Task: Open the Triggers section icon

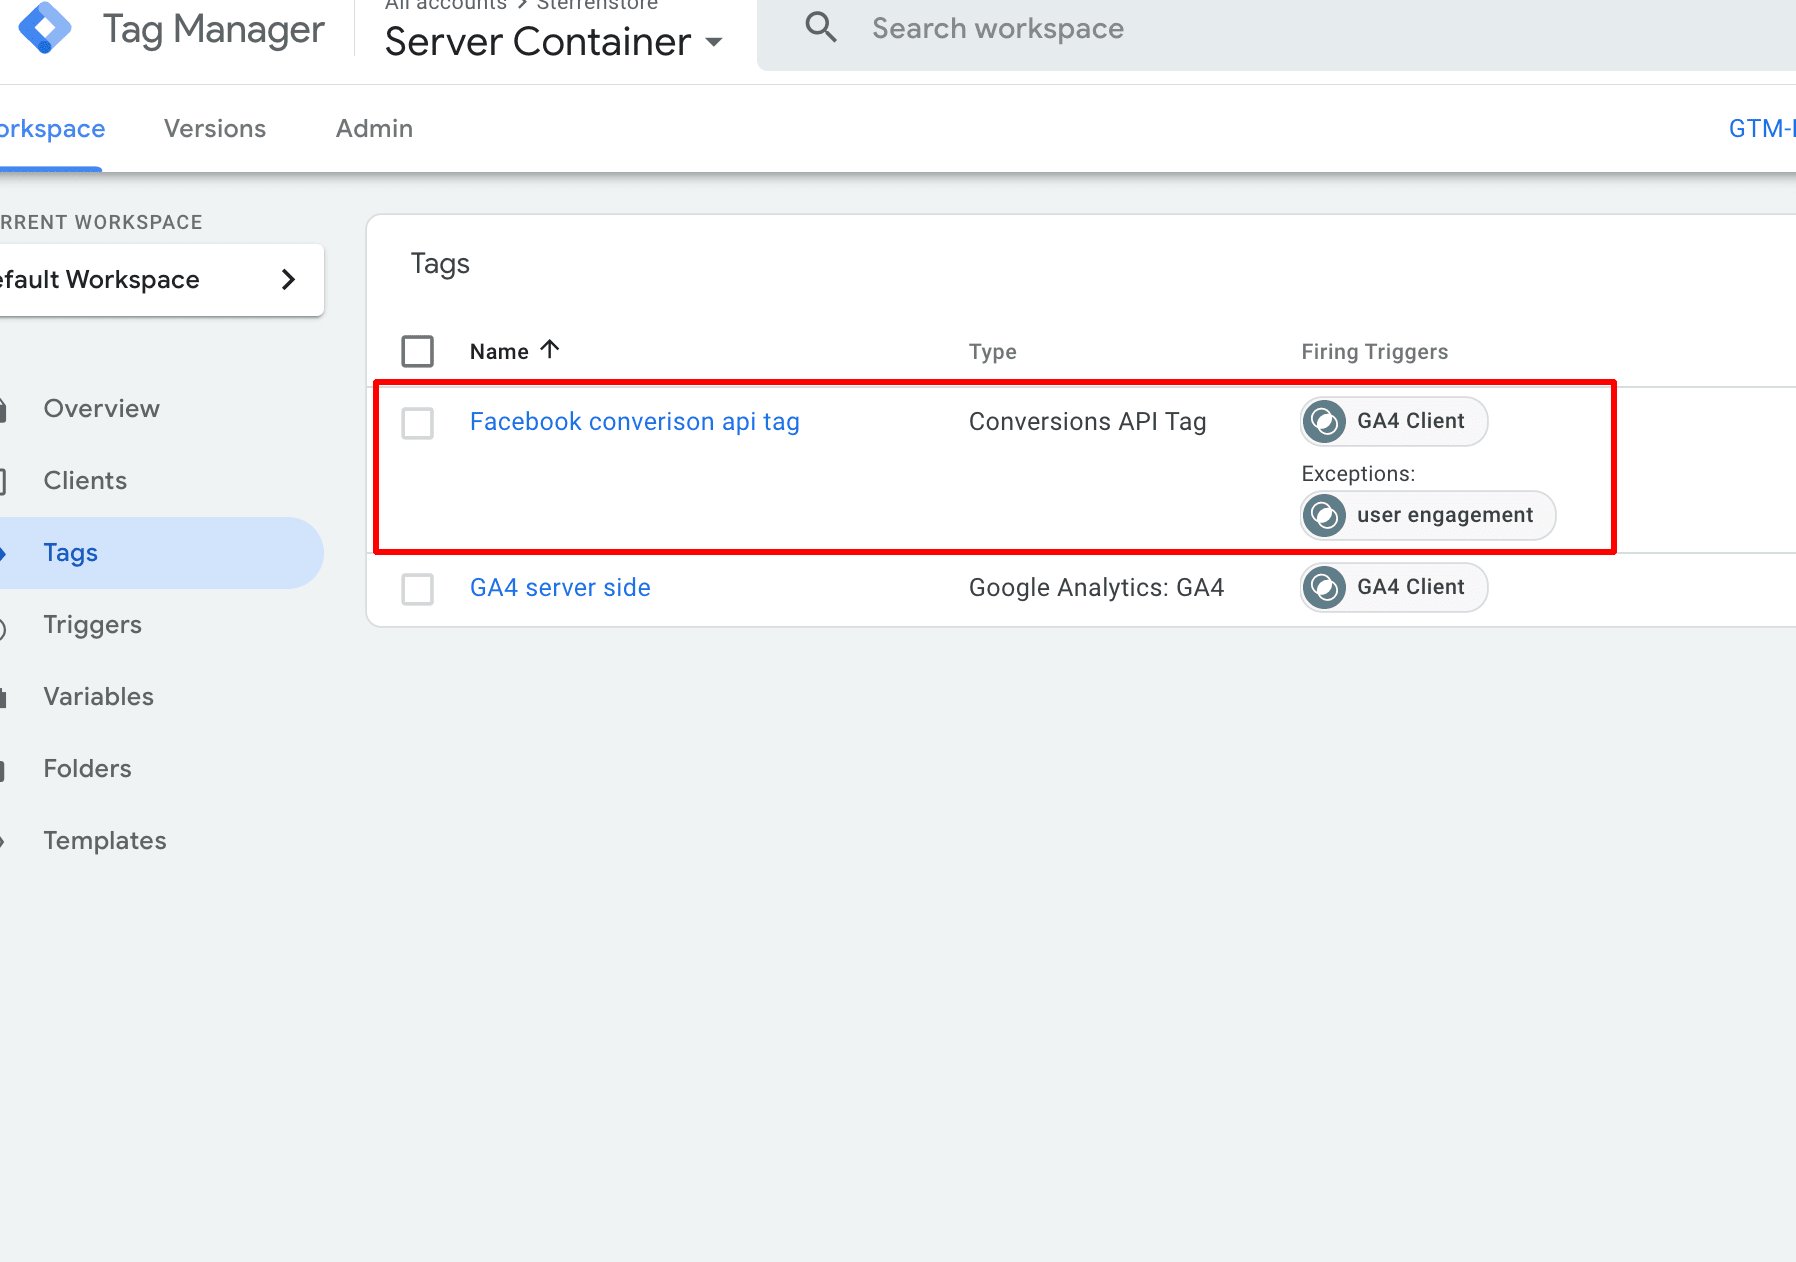Action: [x=5, y=624]
